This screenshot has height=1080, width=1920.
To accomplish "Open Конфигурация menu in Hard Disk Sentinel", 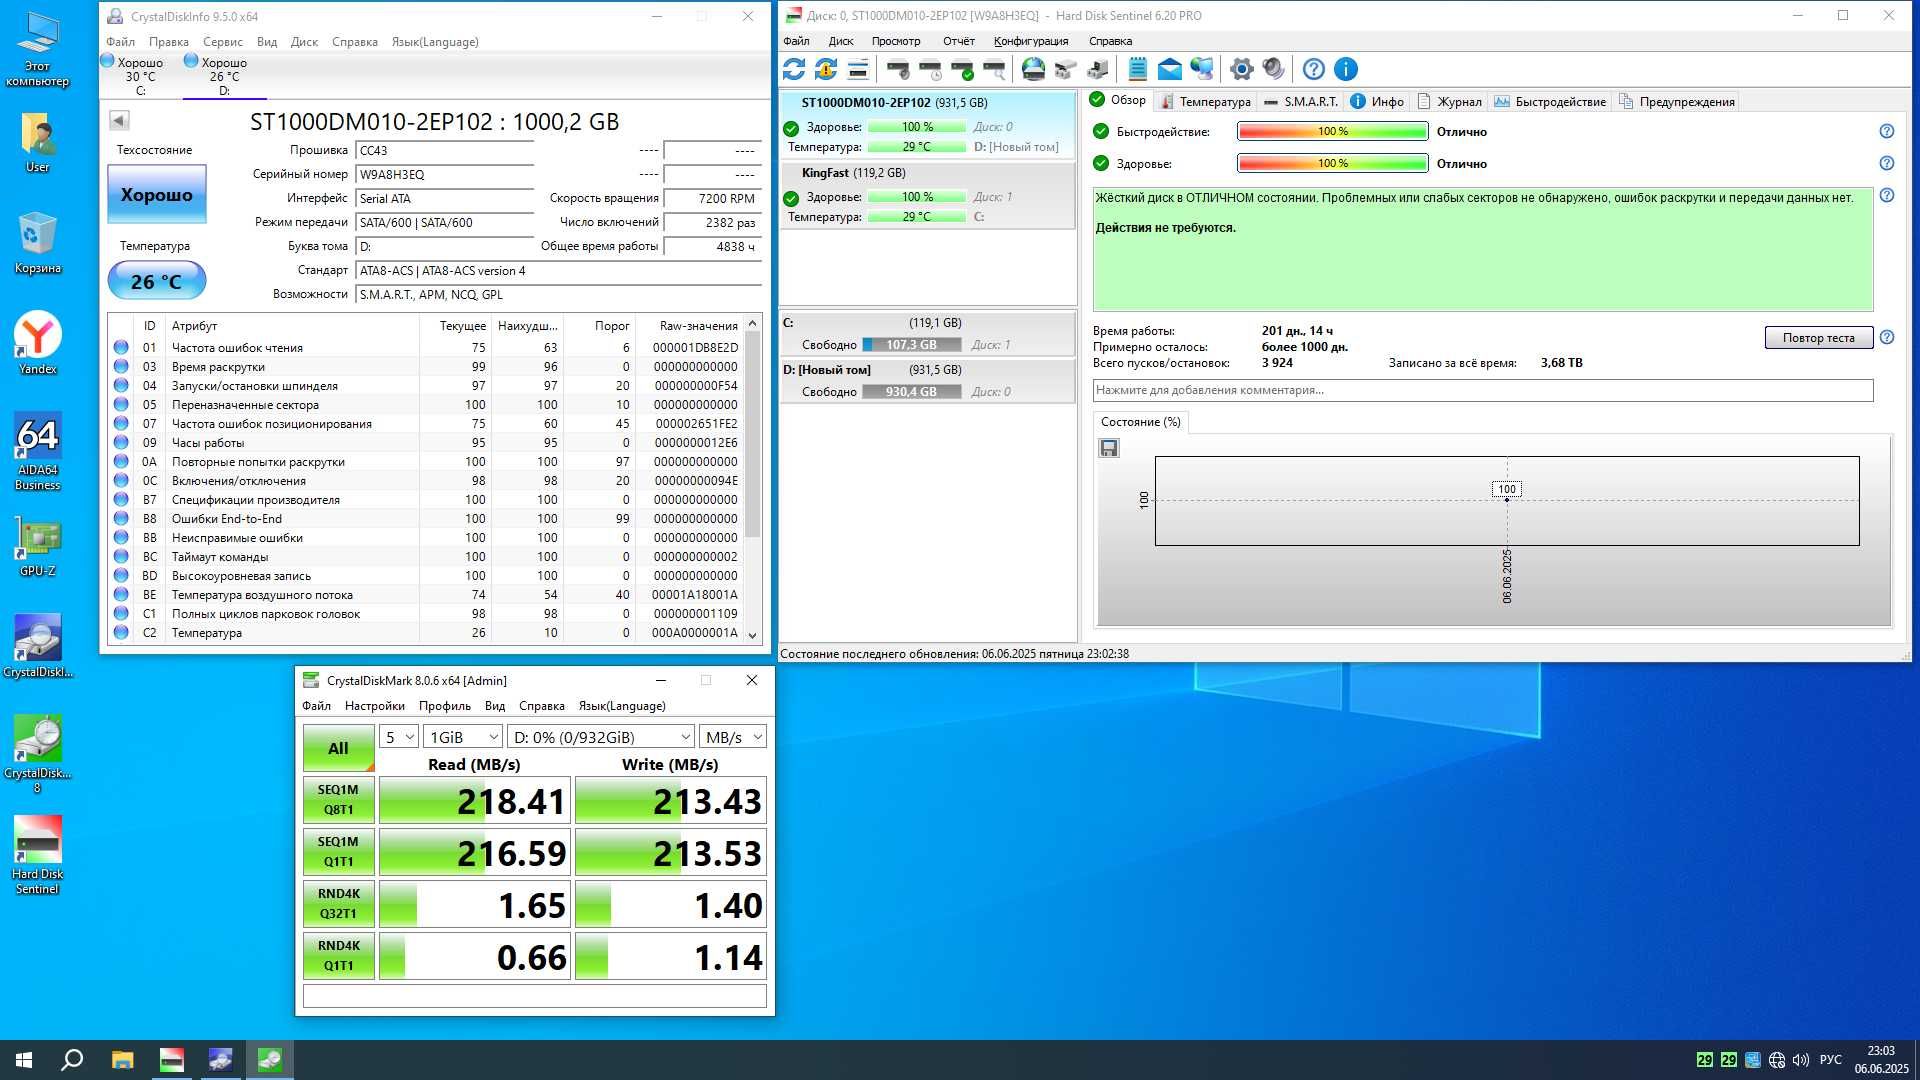I will 1031,41.
